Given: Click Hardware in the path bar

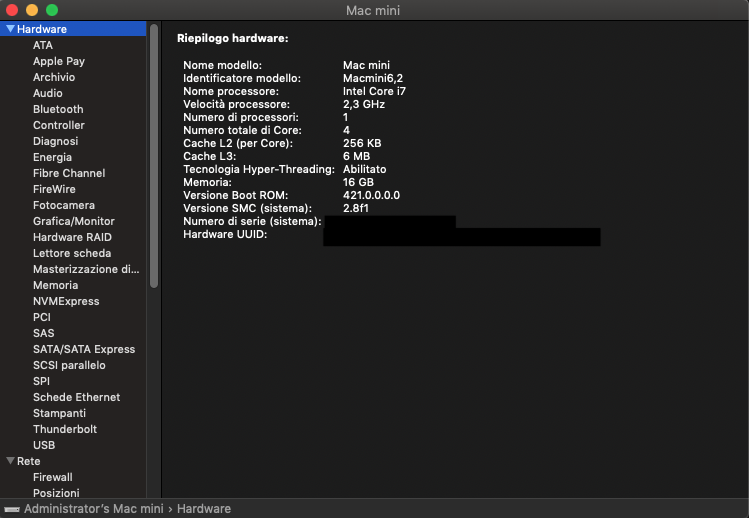Looking at the screenshot, I should pyautogui.click(x=204, y=509).
